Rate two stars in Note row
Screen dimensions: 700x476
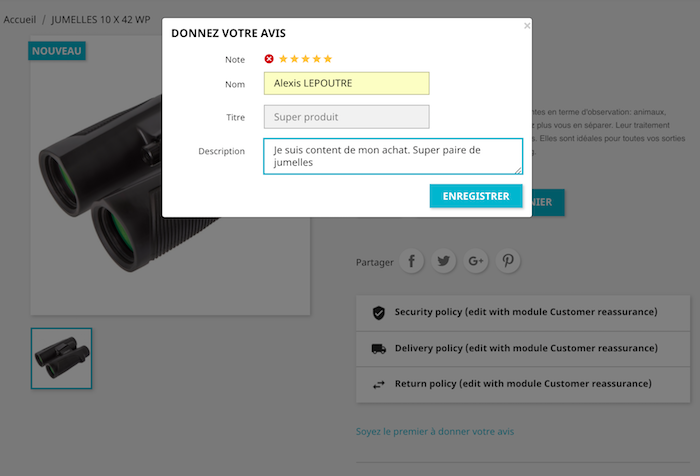(x=294, y=59)
